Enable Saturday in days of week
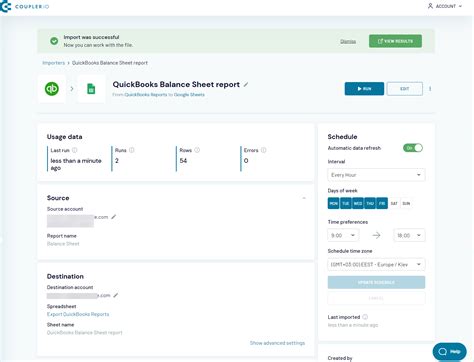The image size is (474, 362). pyautogui.click(x=394, y=203)
